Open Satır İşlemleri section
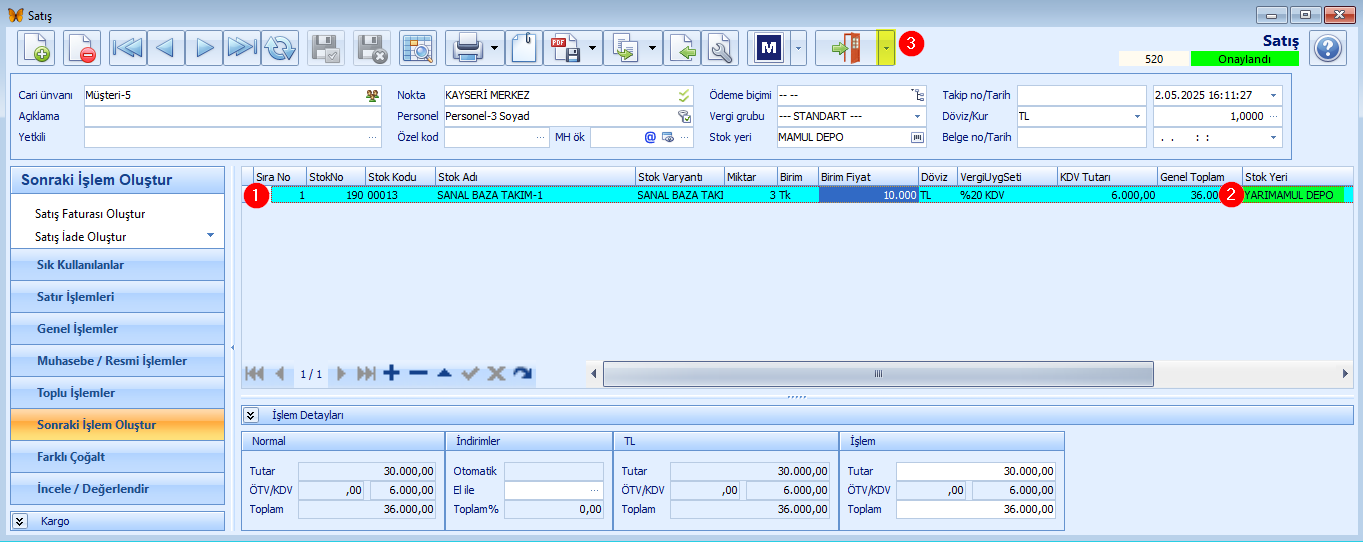Screen dimensions: 1363x542 (x=117, y=297)
